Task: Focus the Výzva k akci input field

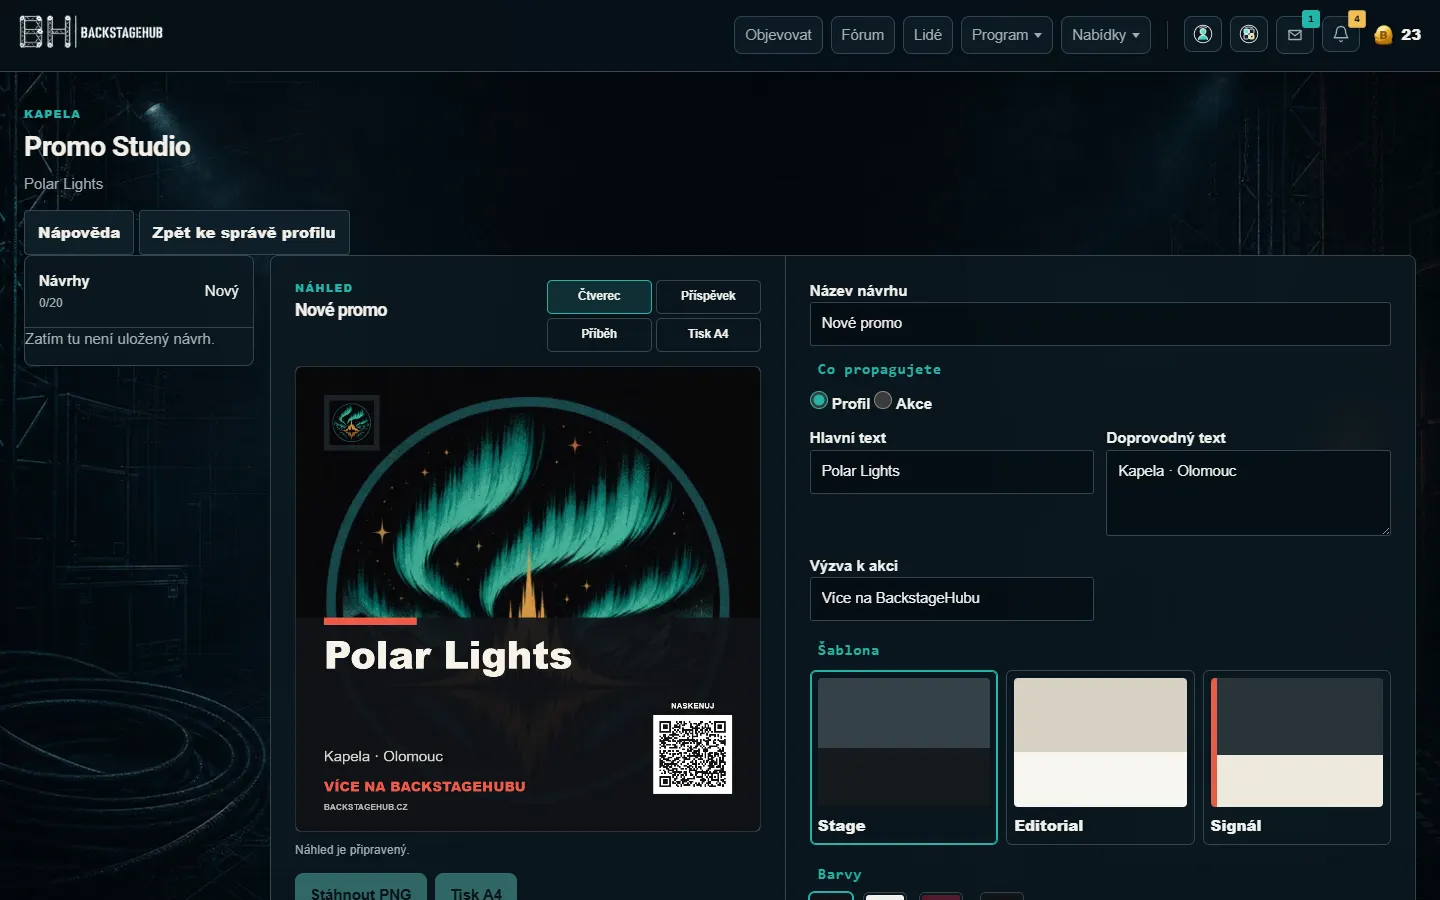Action: click(952, 599)
